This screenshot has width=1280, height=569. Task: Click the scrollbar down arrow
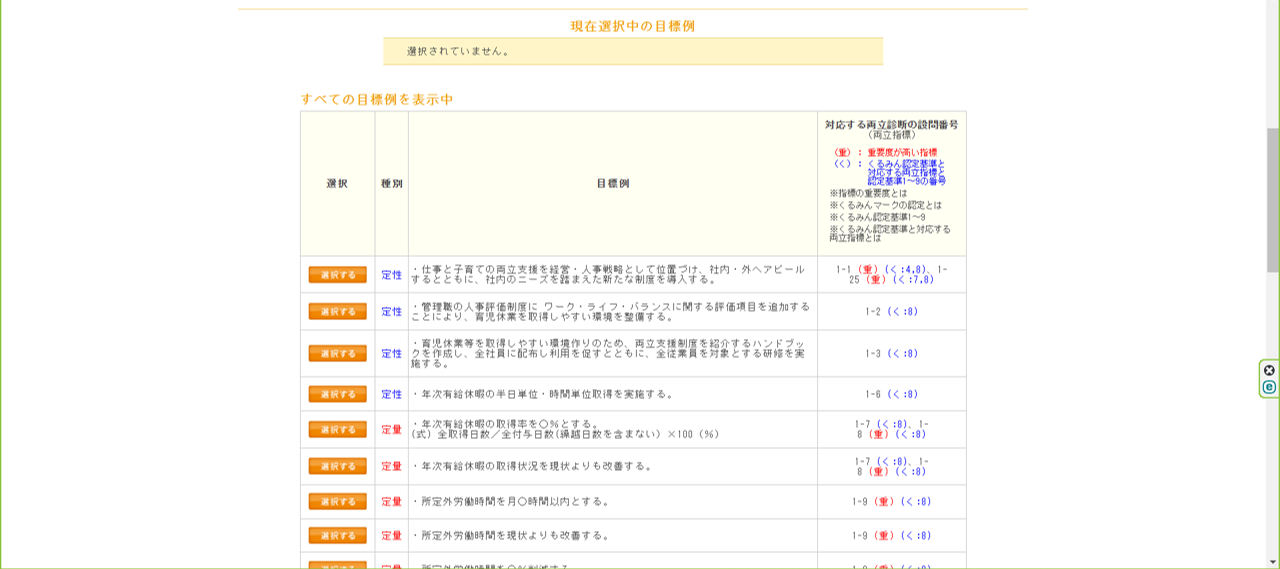(x=1272, y=561)
